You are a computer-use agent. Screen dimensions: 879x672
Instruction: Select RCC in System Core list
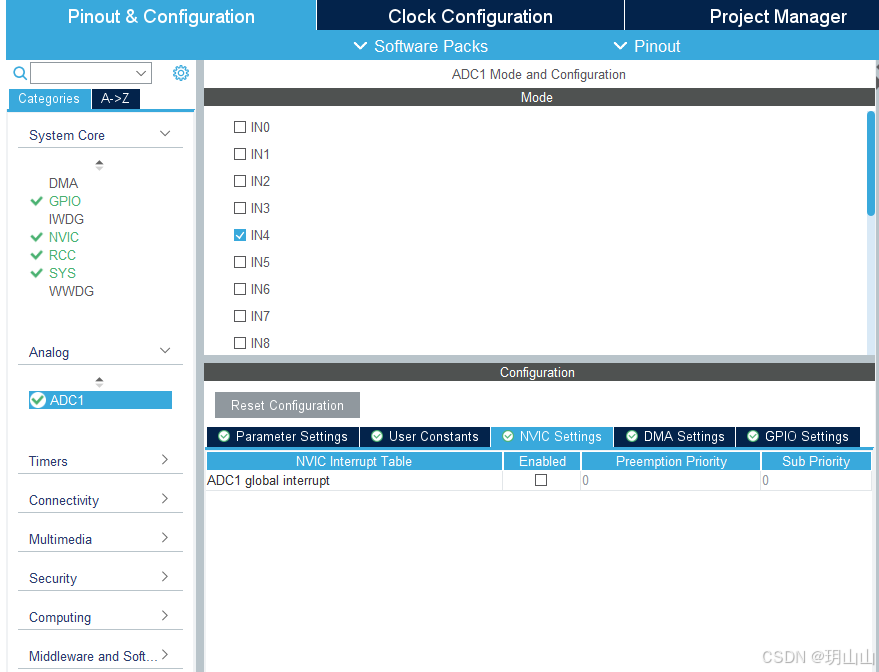pos(62,255)
